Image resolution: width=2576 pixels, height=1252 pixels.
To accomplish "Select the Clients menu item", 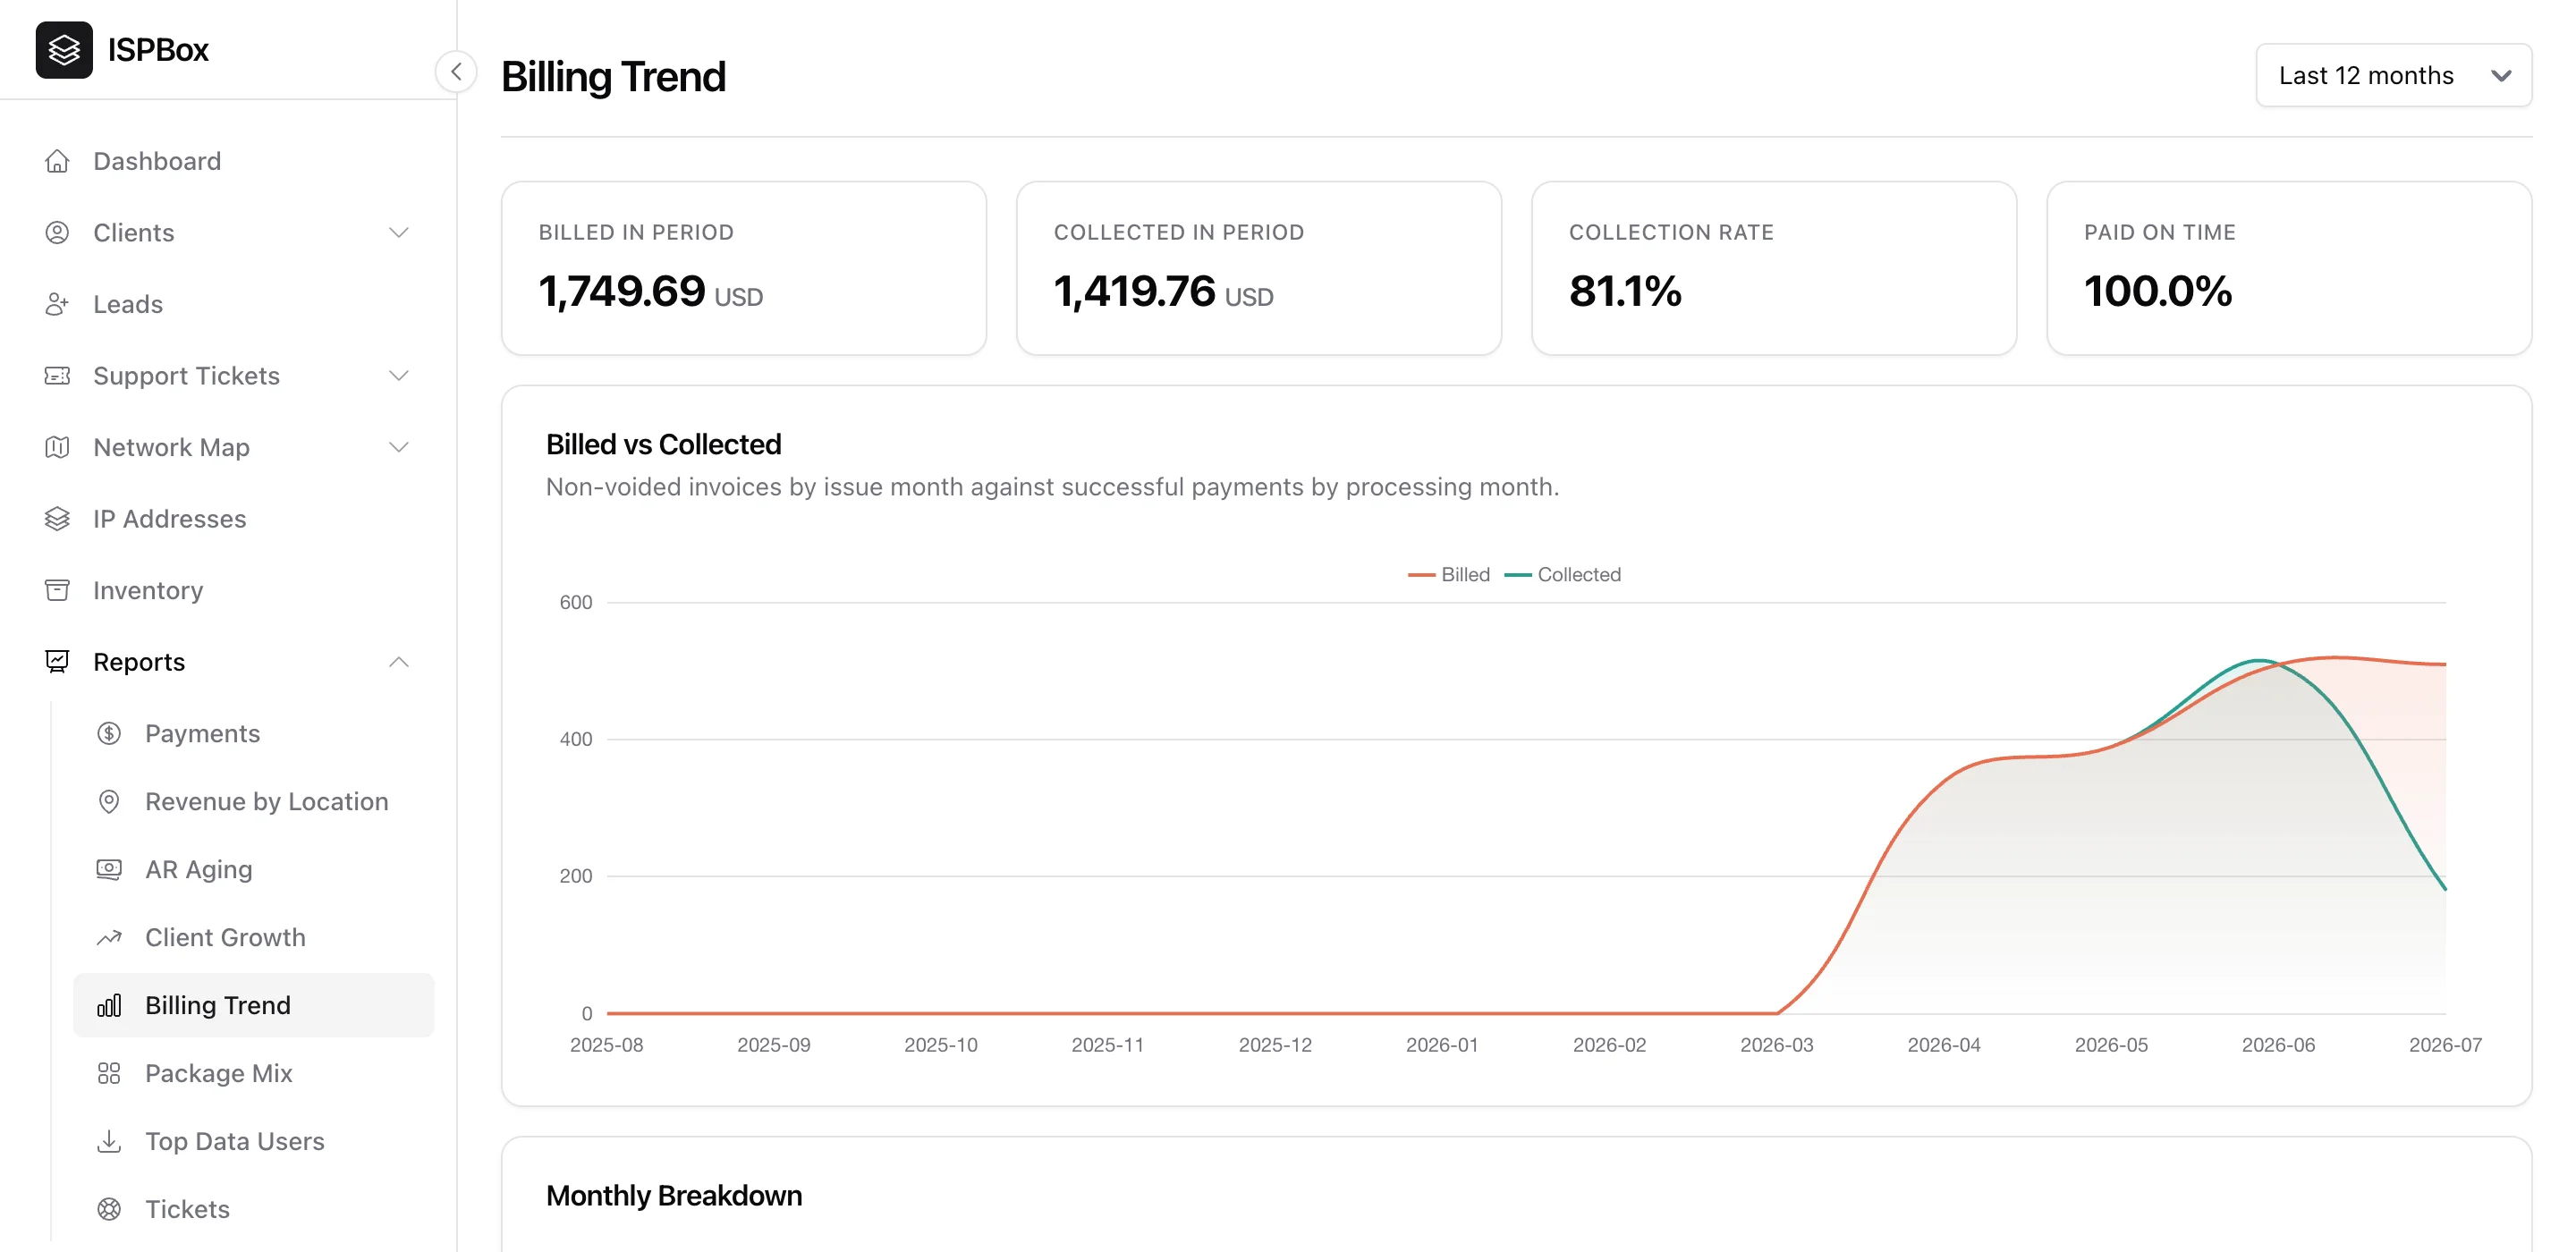I will [228, 233].
